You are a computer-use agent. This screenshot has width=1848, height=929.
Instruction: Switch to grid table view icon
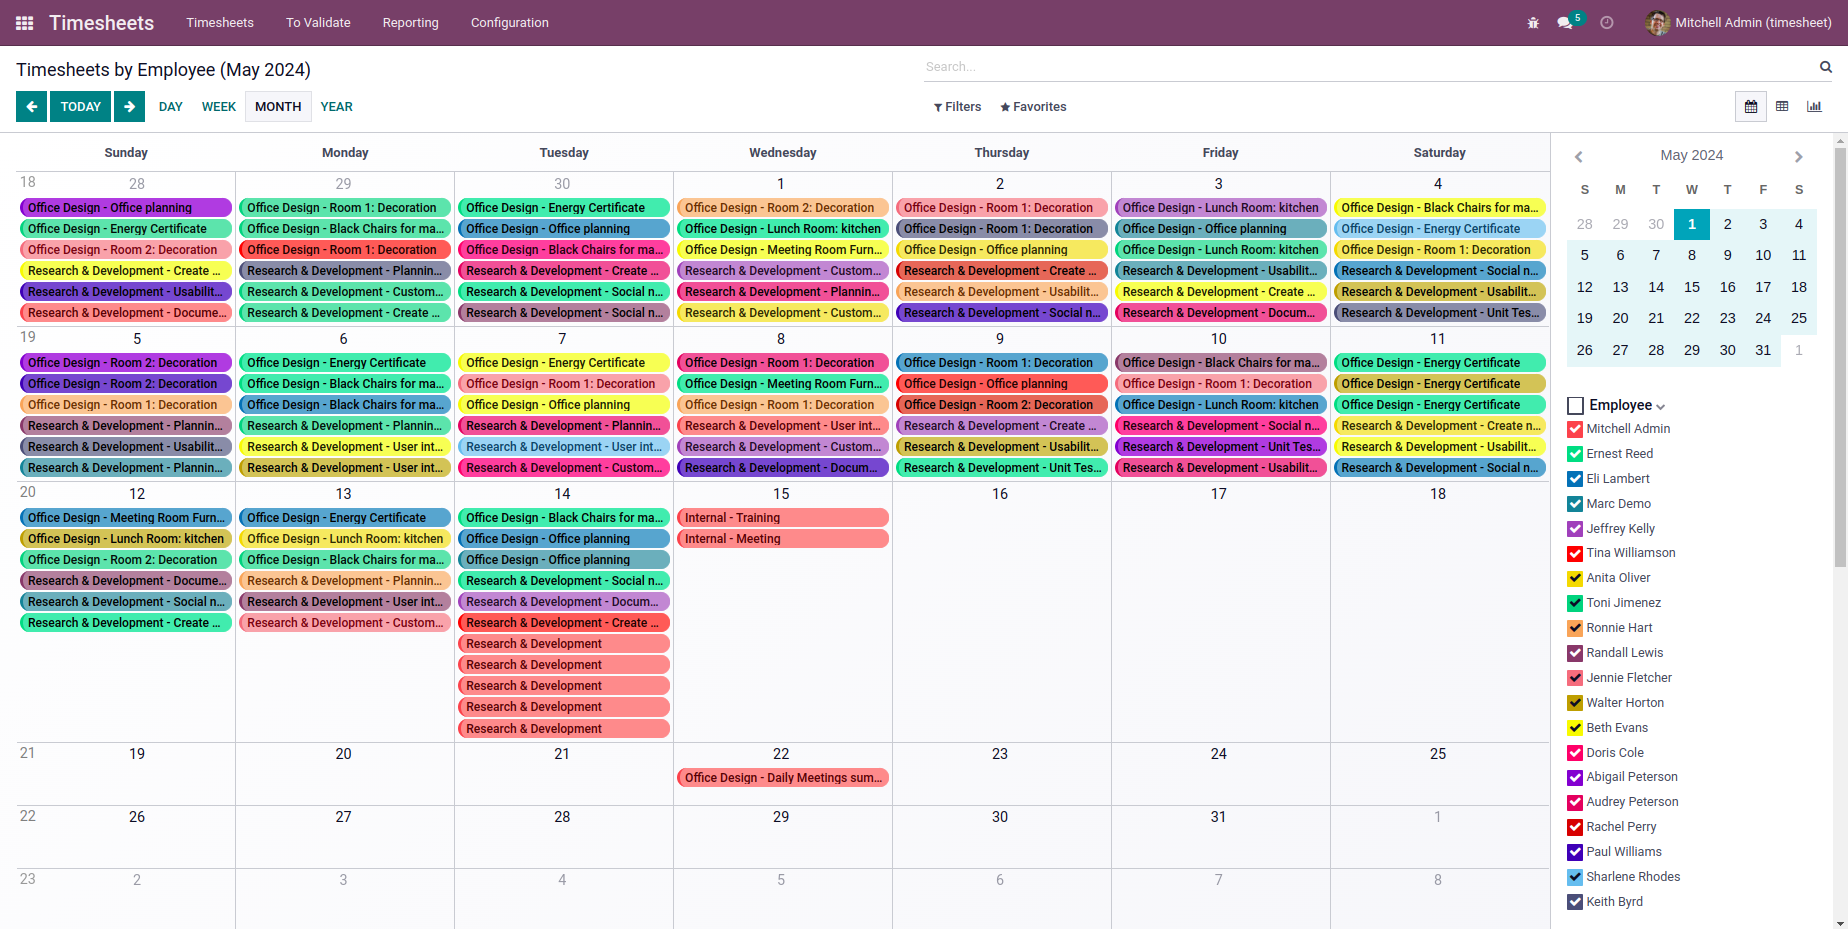coord(1782,107)
